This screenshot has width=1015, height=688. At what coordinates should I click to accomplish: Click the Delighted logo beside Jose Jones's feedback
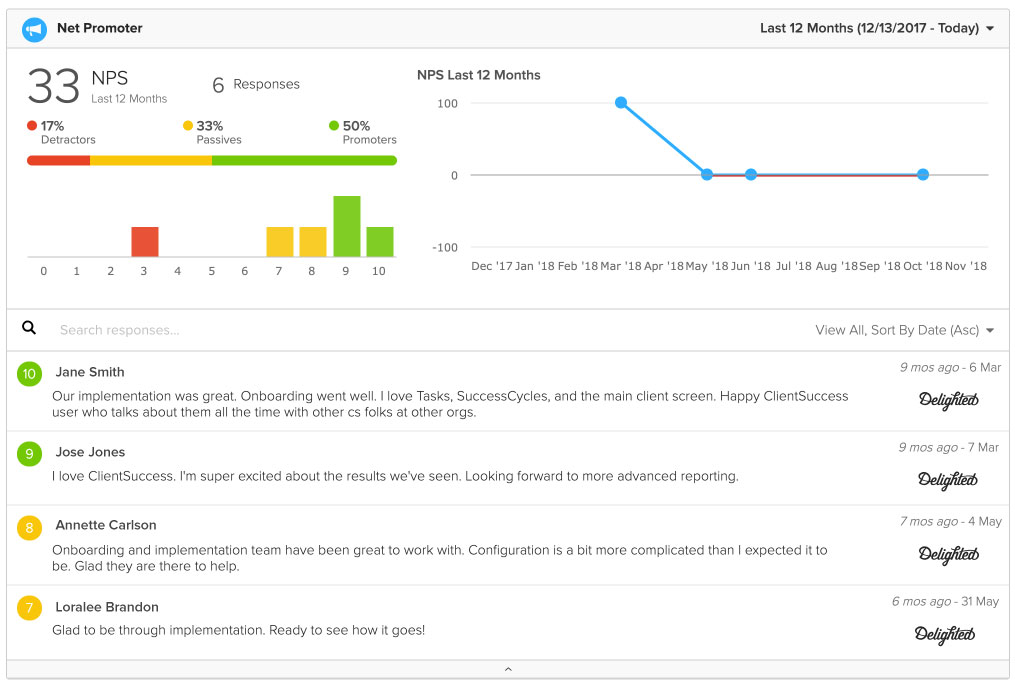tap(948, 480)
